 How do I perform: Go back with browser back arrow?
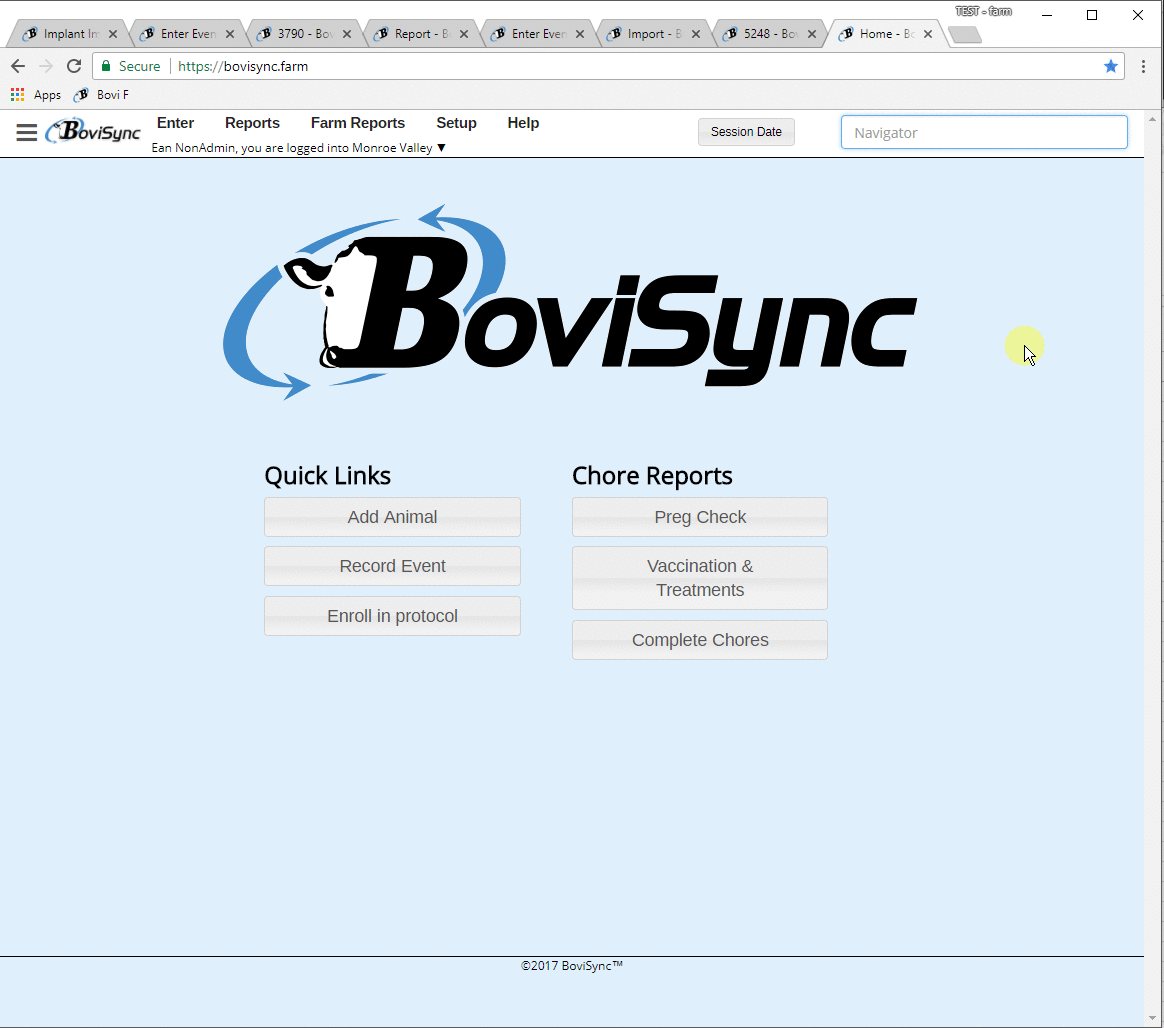pyautogui.click(x=18, y=66)
